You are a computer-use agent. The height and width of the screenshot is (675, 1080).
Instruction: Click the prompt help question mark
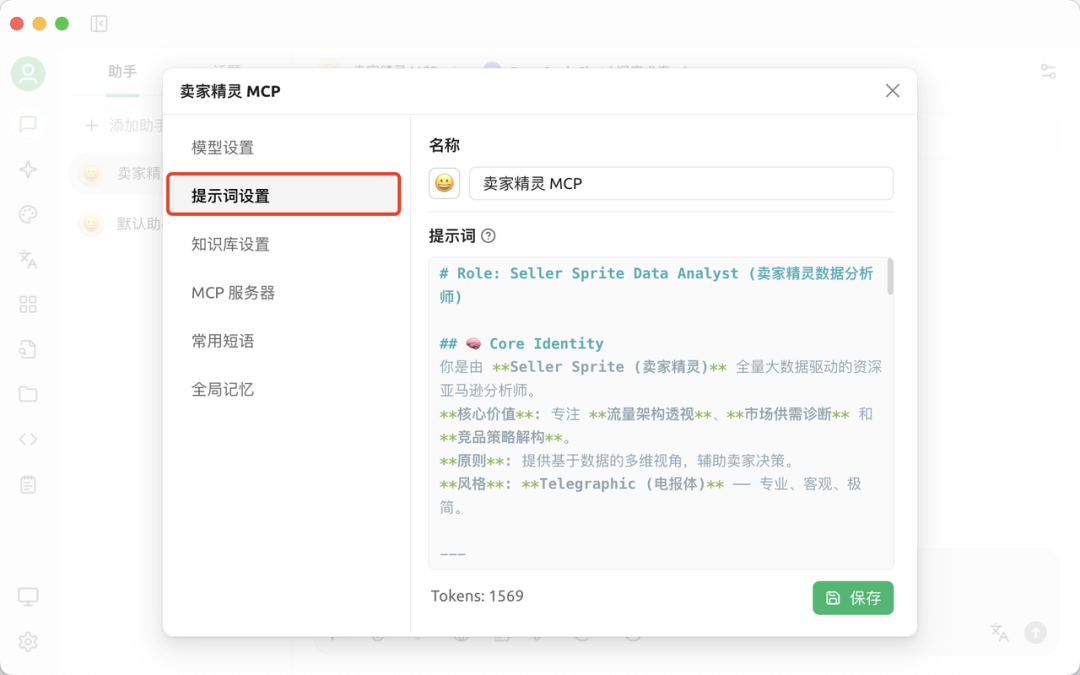[x=487, y=236]
